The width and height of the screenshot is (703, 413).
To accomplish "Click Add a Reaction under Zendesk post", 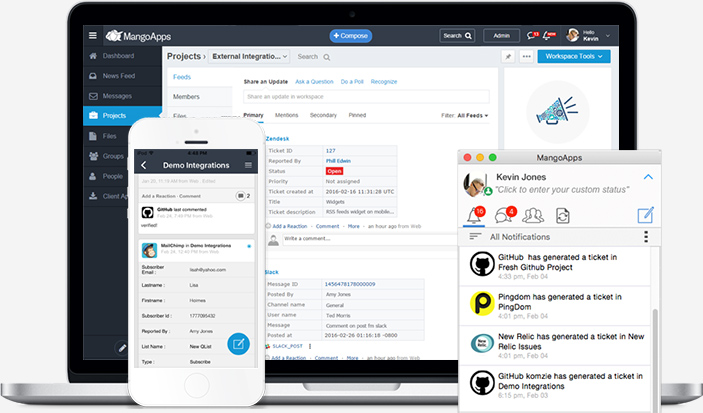I will coord(290,226).
